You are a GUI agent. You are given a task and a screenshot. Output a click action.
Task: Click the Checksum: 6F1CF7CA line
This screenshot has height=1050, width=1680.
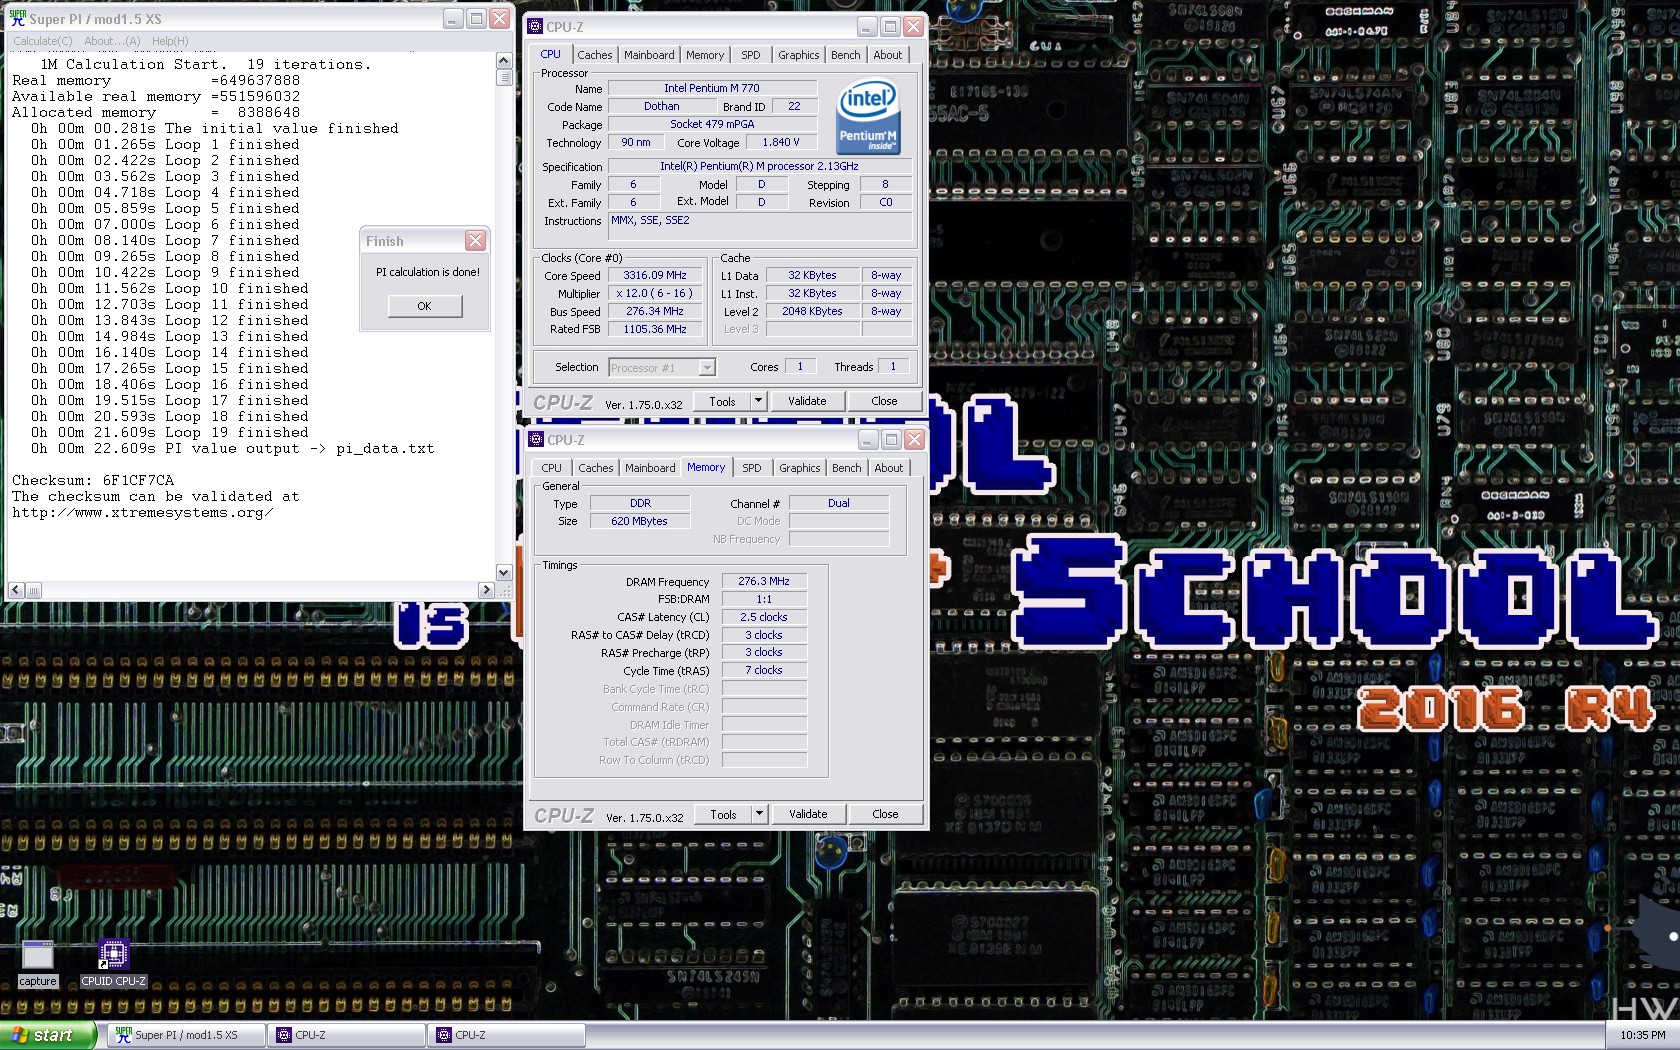(x=93, y=481)
